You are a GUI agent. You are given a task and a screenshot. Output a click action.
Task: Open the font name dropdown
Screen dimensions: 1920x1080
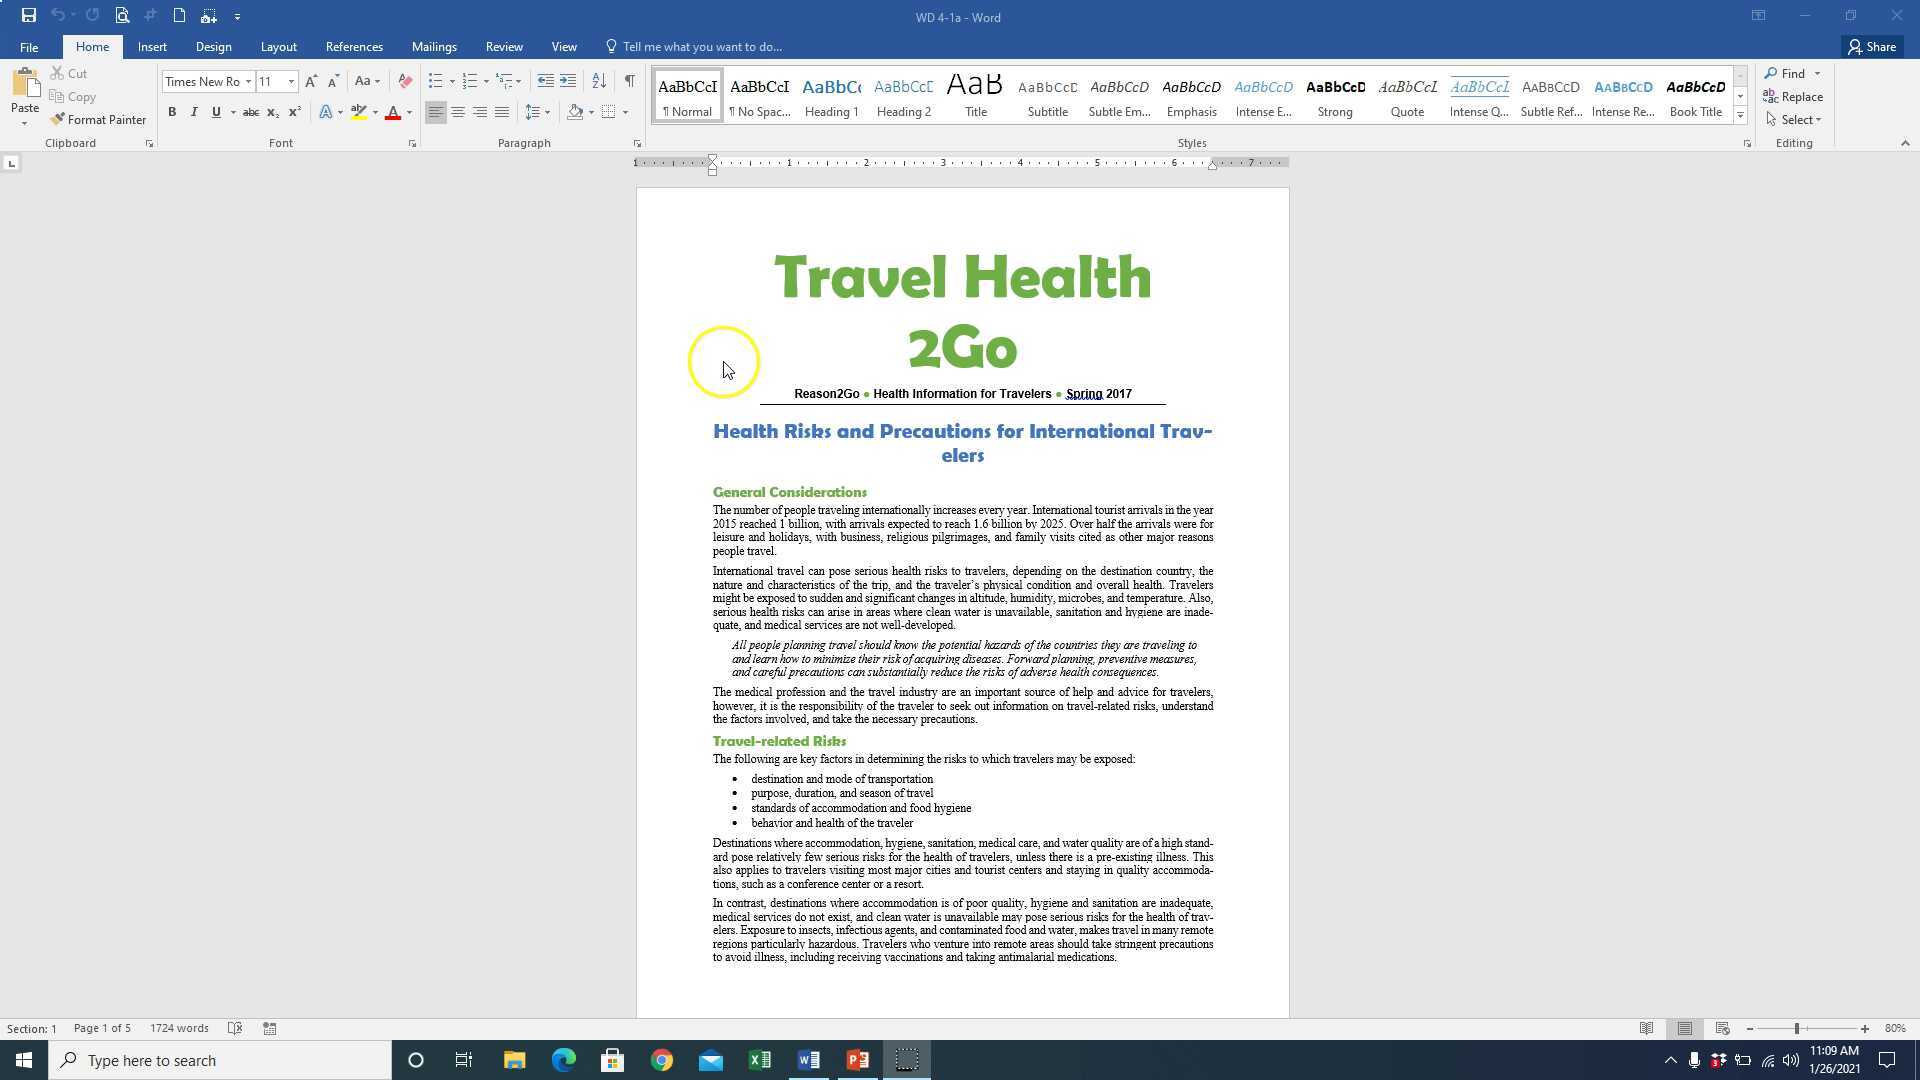(248, 82)
